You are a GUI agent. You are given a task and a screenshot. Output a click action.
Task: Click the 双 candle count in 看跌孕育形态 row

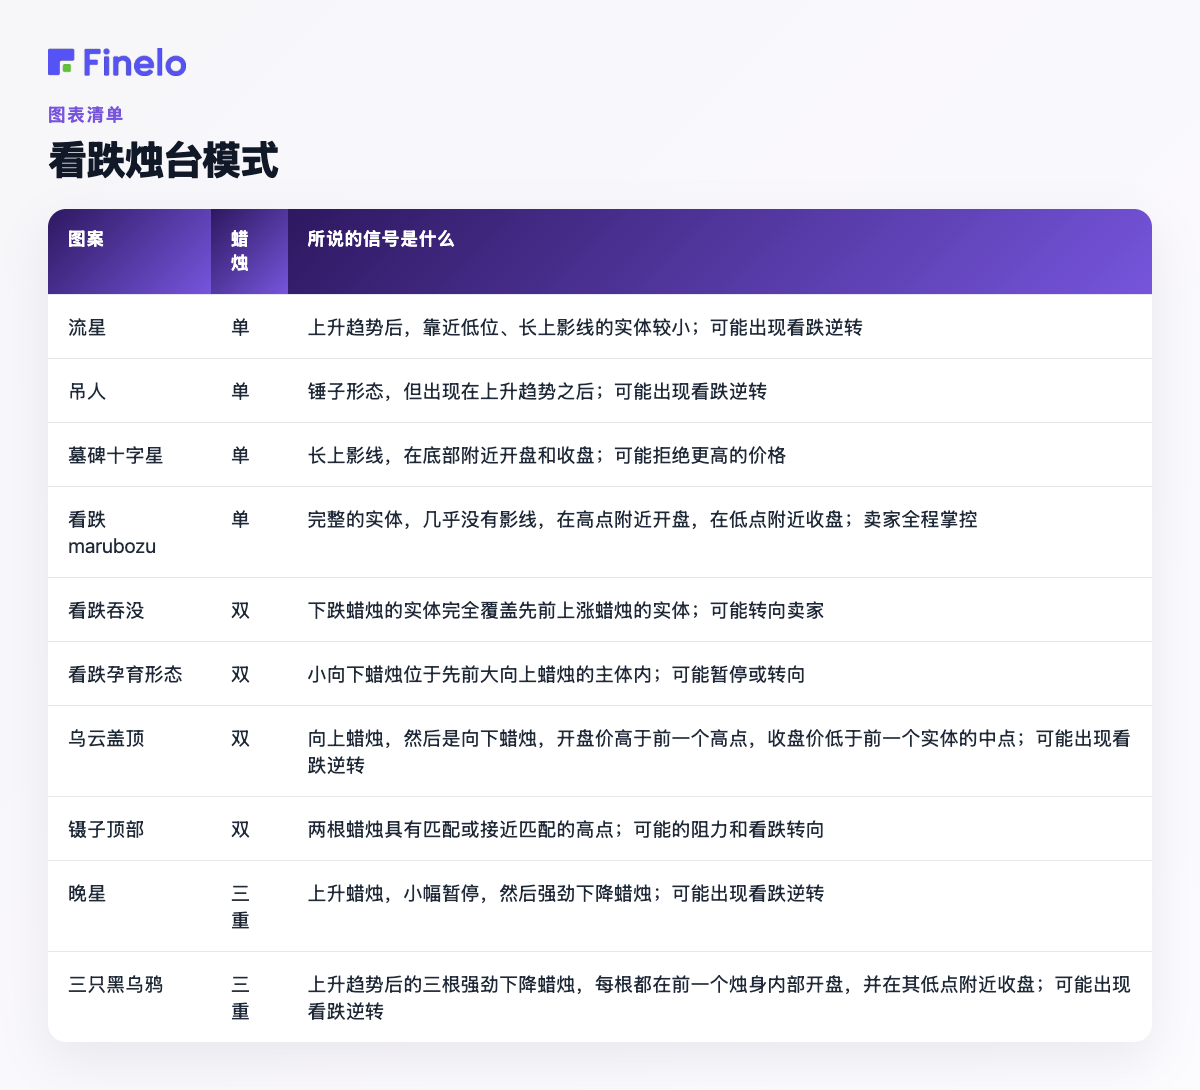point(240,674)
